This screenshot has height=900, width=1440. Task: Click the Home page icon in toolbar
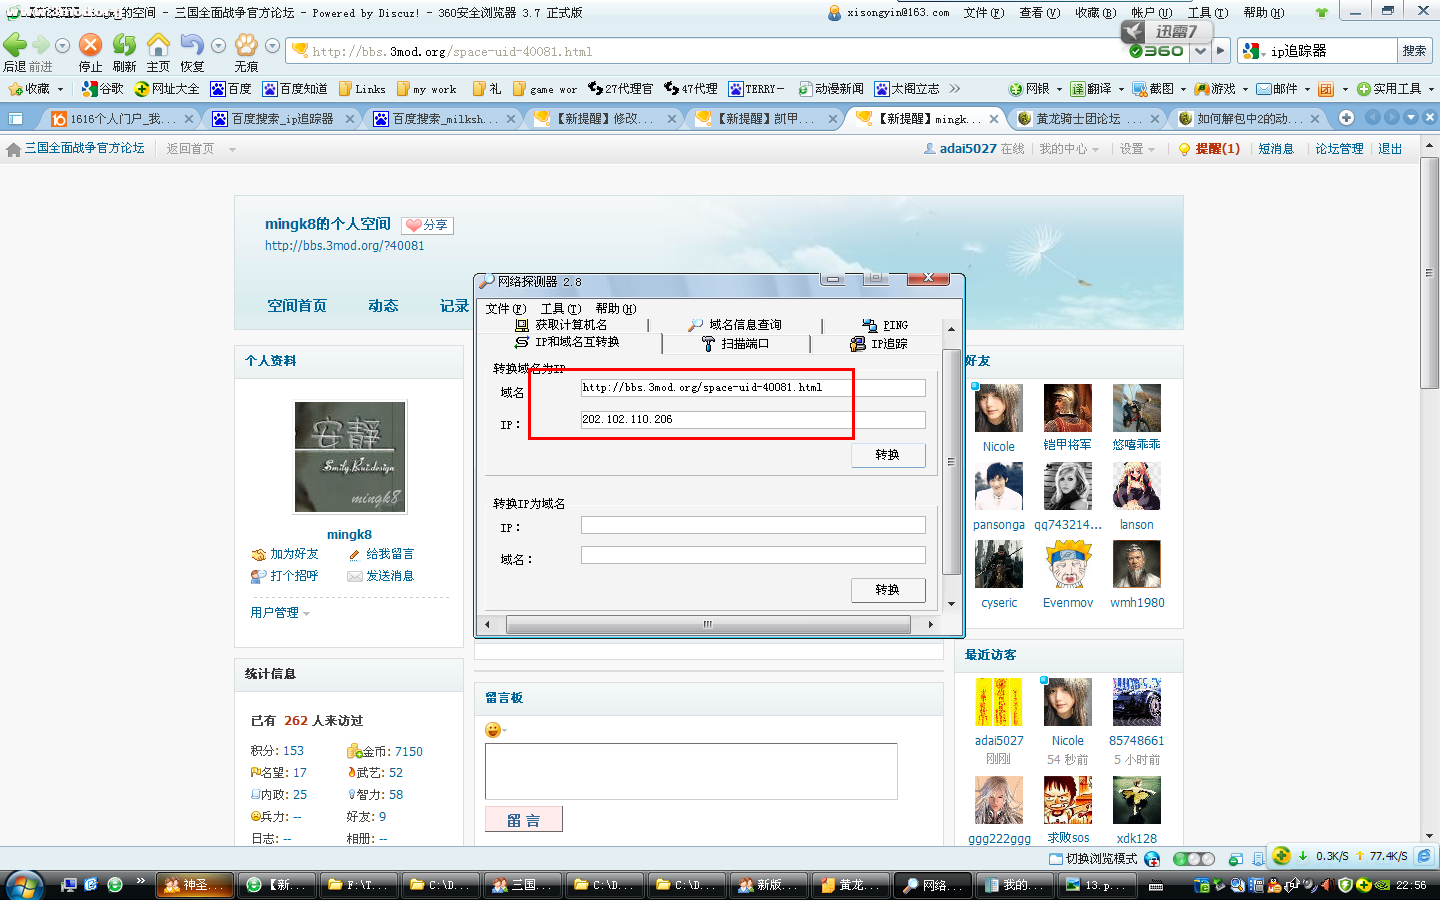point(158,46)
